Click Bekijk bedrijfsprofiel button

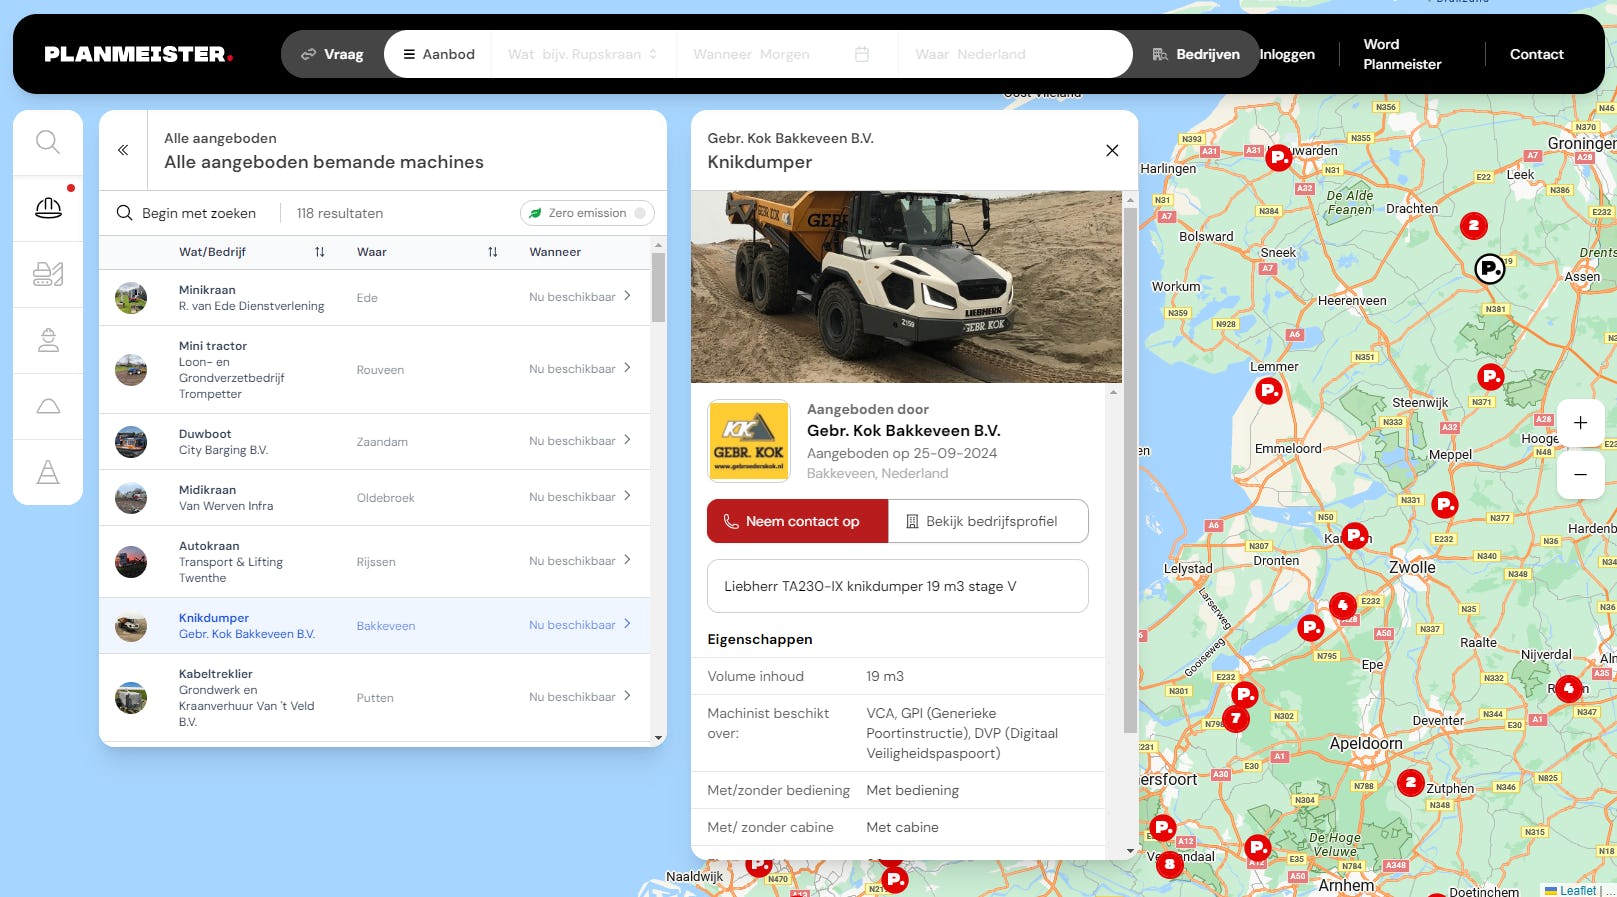click(988, 521)
